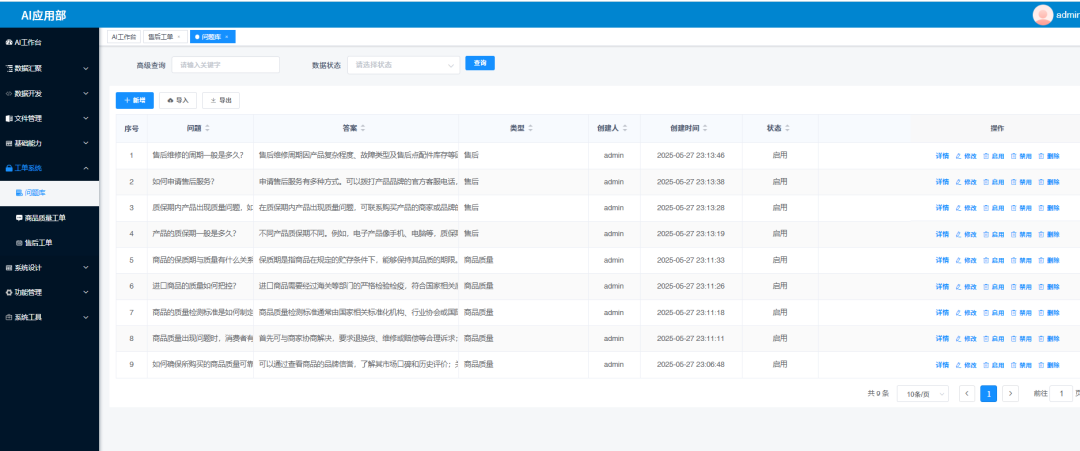The image size is (1080, 451).
Task: Click timestamp '2025-05-27 23:06:48'
Action: point(691,365)
